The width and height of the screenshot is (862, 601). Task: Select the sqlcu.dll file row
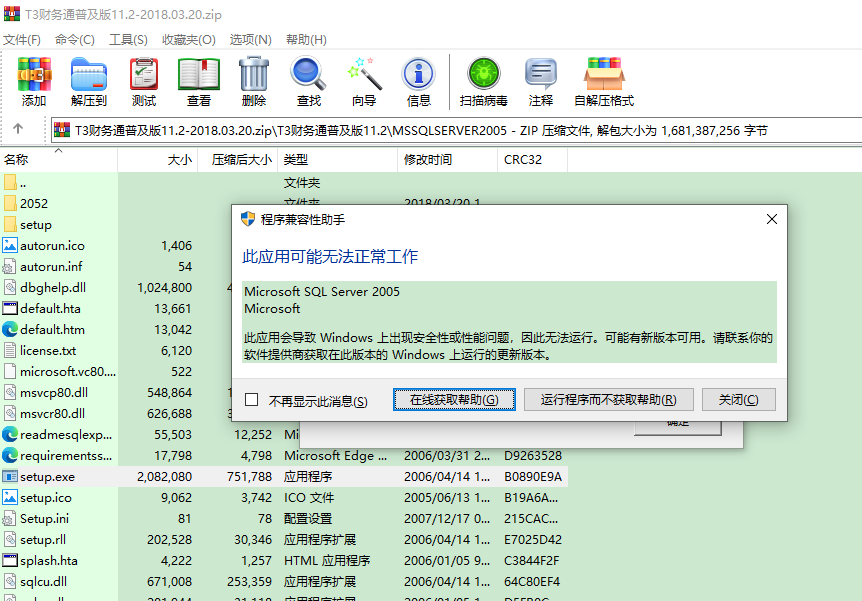point(284,581)
